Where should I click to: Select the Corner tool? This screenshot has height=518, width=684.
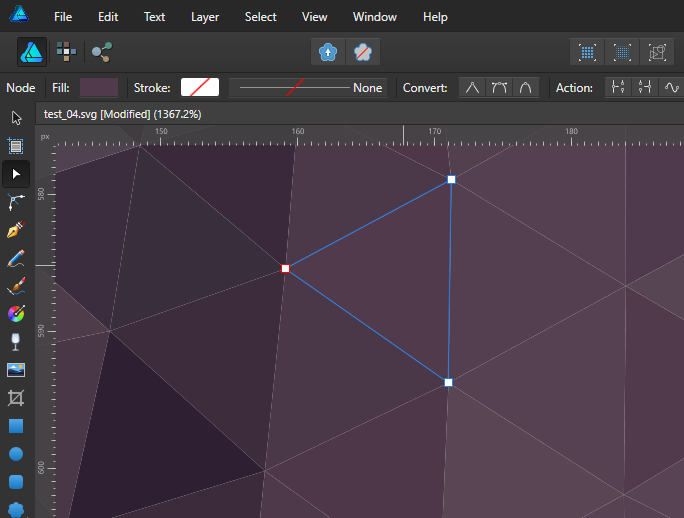(x=16, y=202)
